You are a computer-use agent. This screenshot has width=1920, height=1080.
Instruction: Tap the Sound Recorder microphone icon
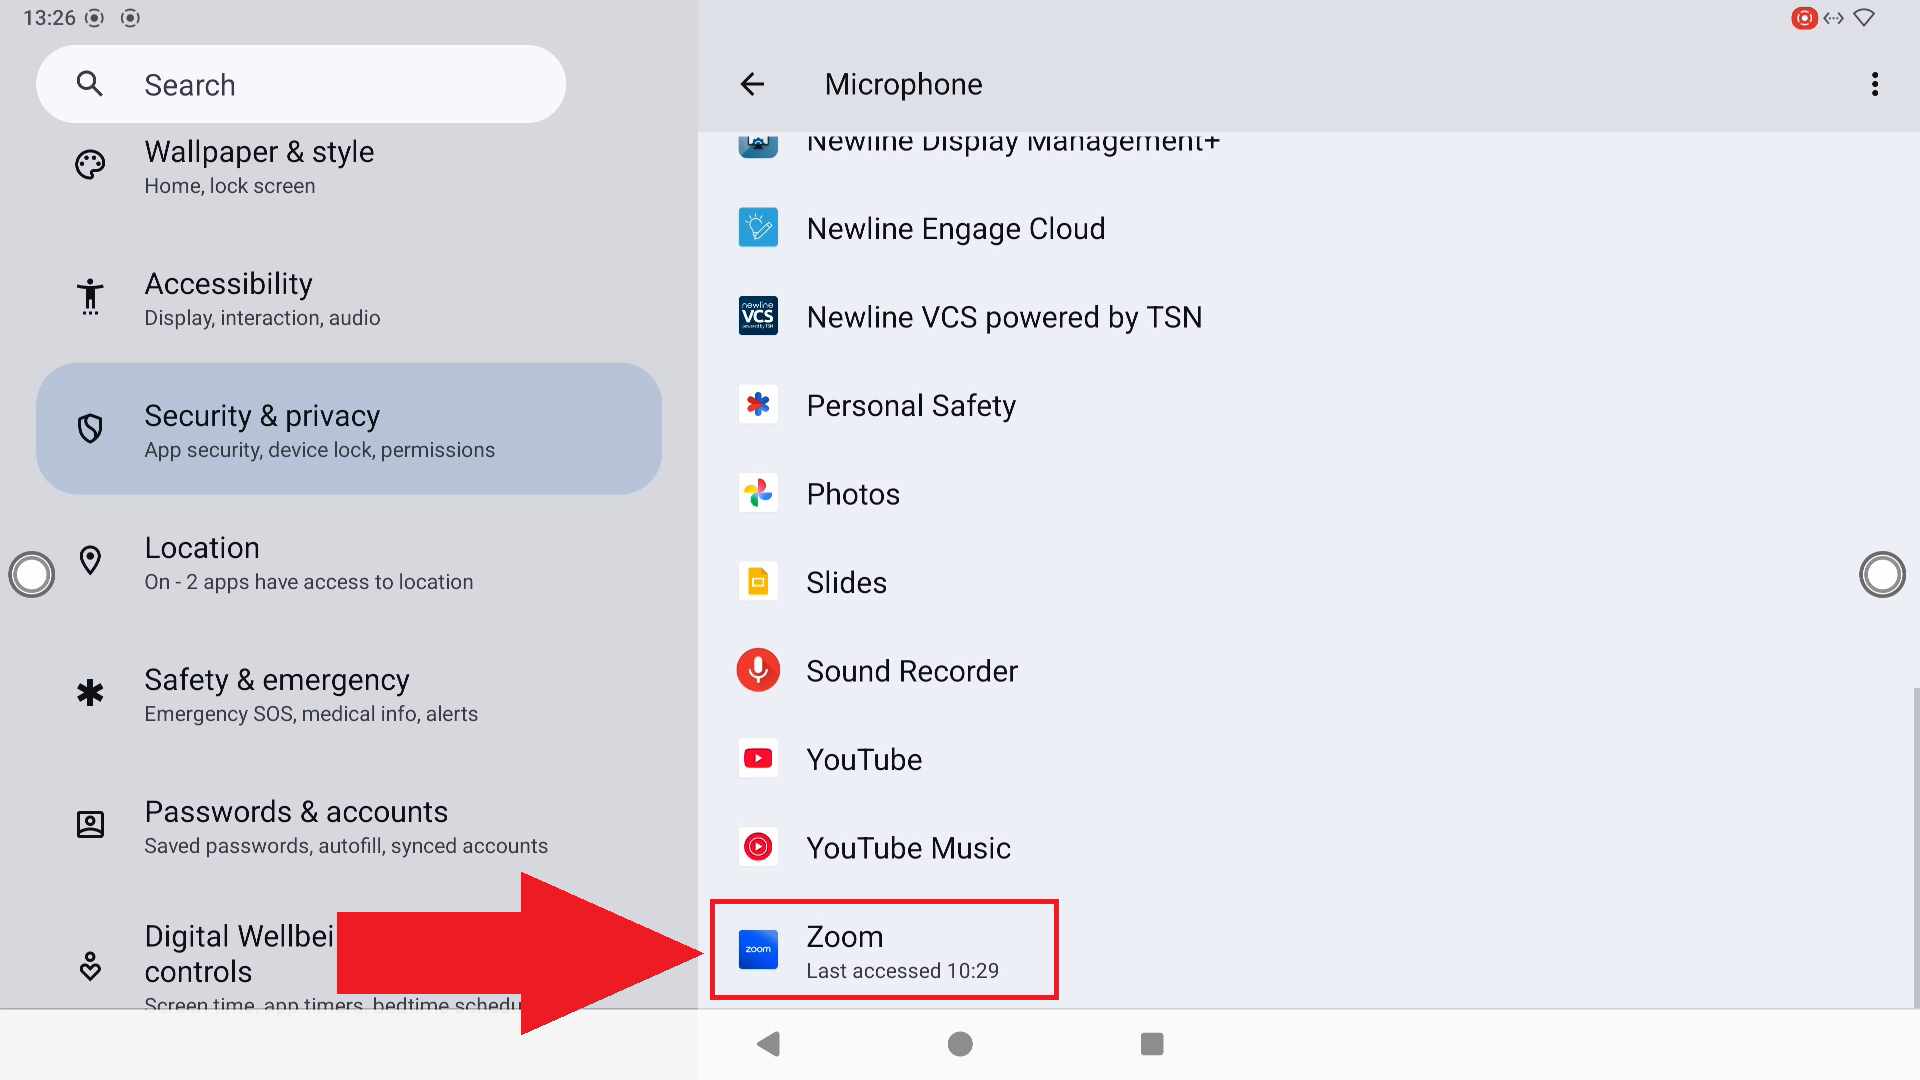pos(758,671)
